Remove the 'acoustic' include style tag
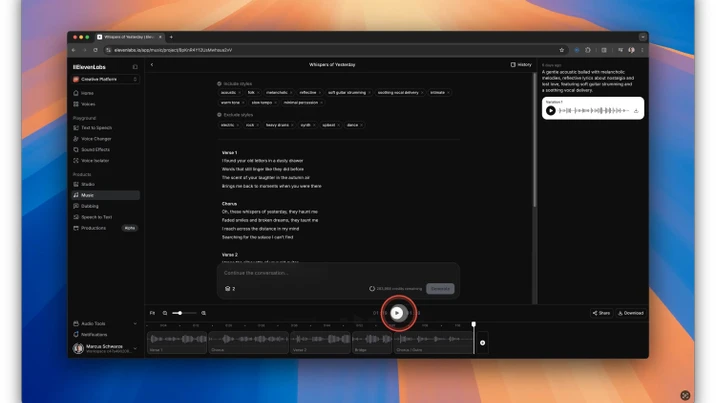Screen dimensions: 716x403 pos(241,92)
